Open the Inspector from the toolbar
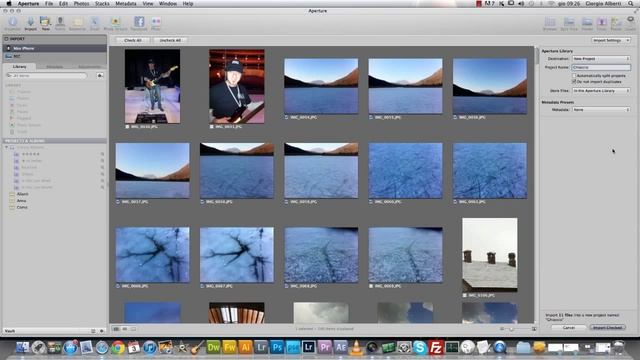The height and width of the screenshot is (360, 640). click(12, 23)
